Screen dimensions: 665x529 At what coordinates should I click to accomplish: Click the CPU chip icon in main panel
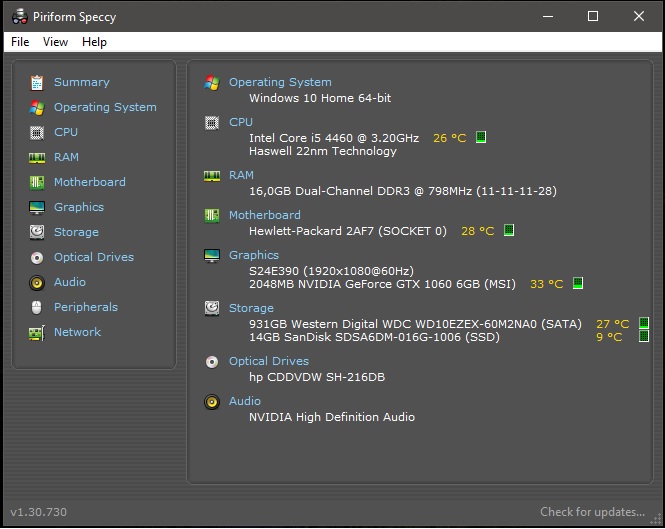pos(212,123)
